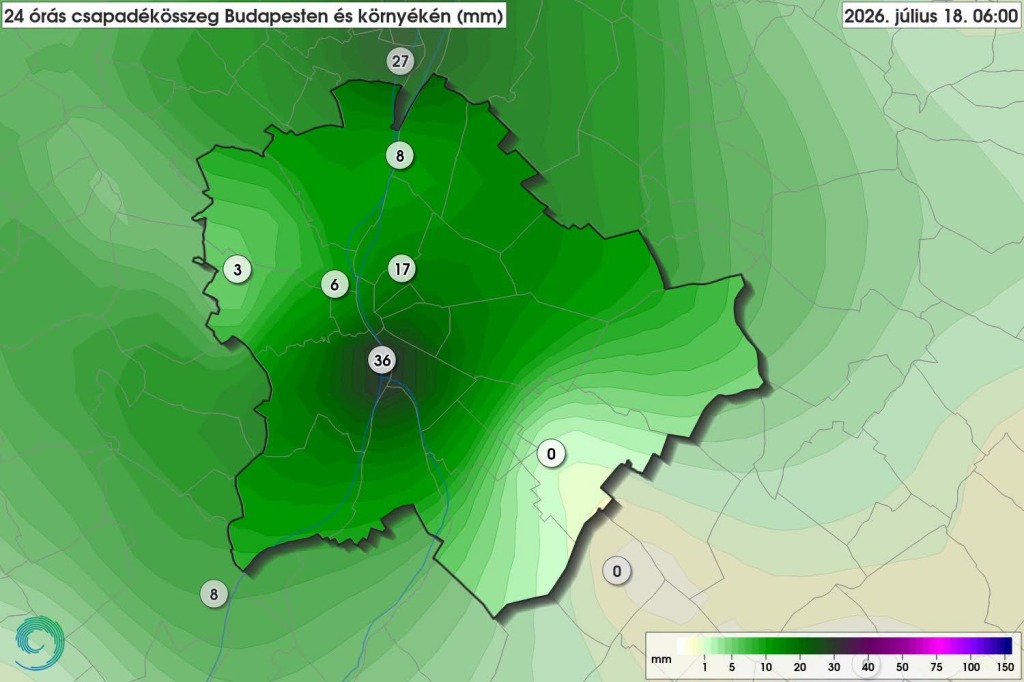The image size is (1024, 682).
Task: Select the station marker showing 36
Action: pos(382,360)
